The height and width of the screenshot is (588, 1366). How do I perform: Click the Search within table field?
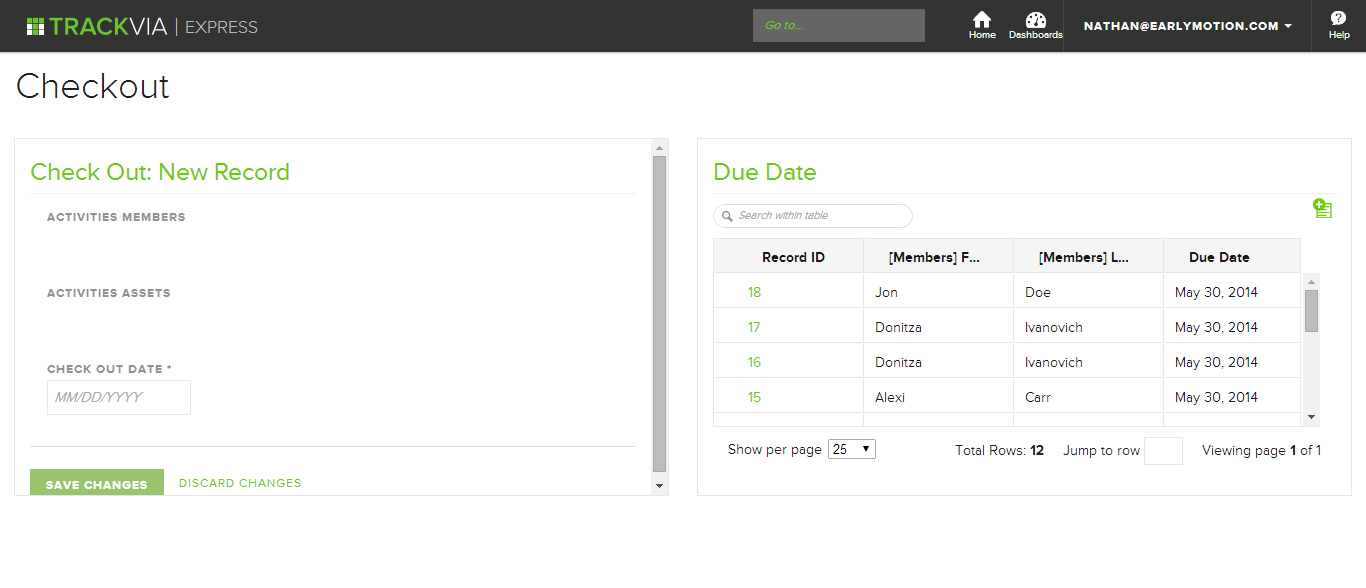coord(822,216)
